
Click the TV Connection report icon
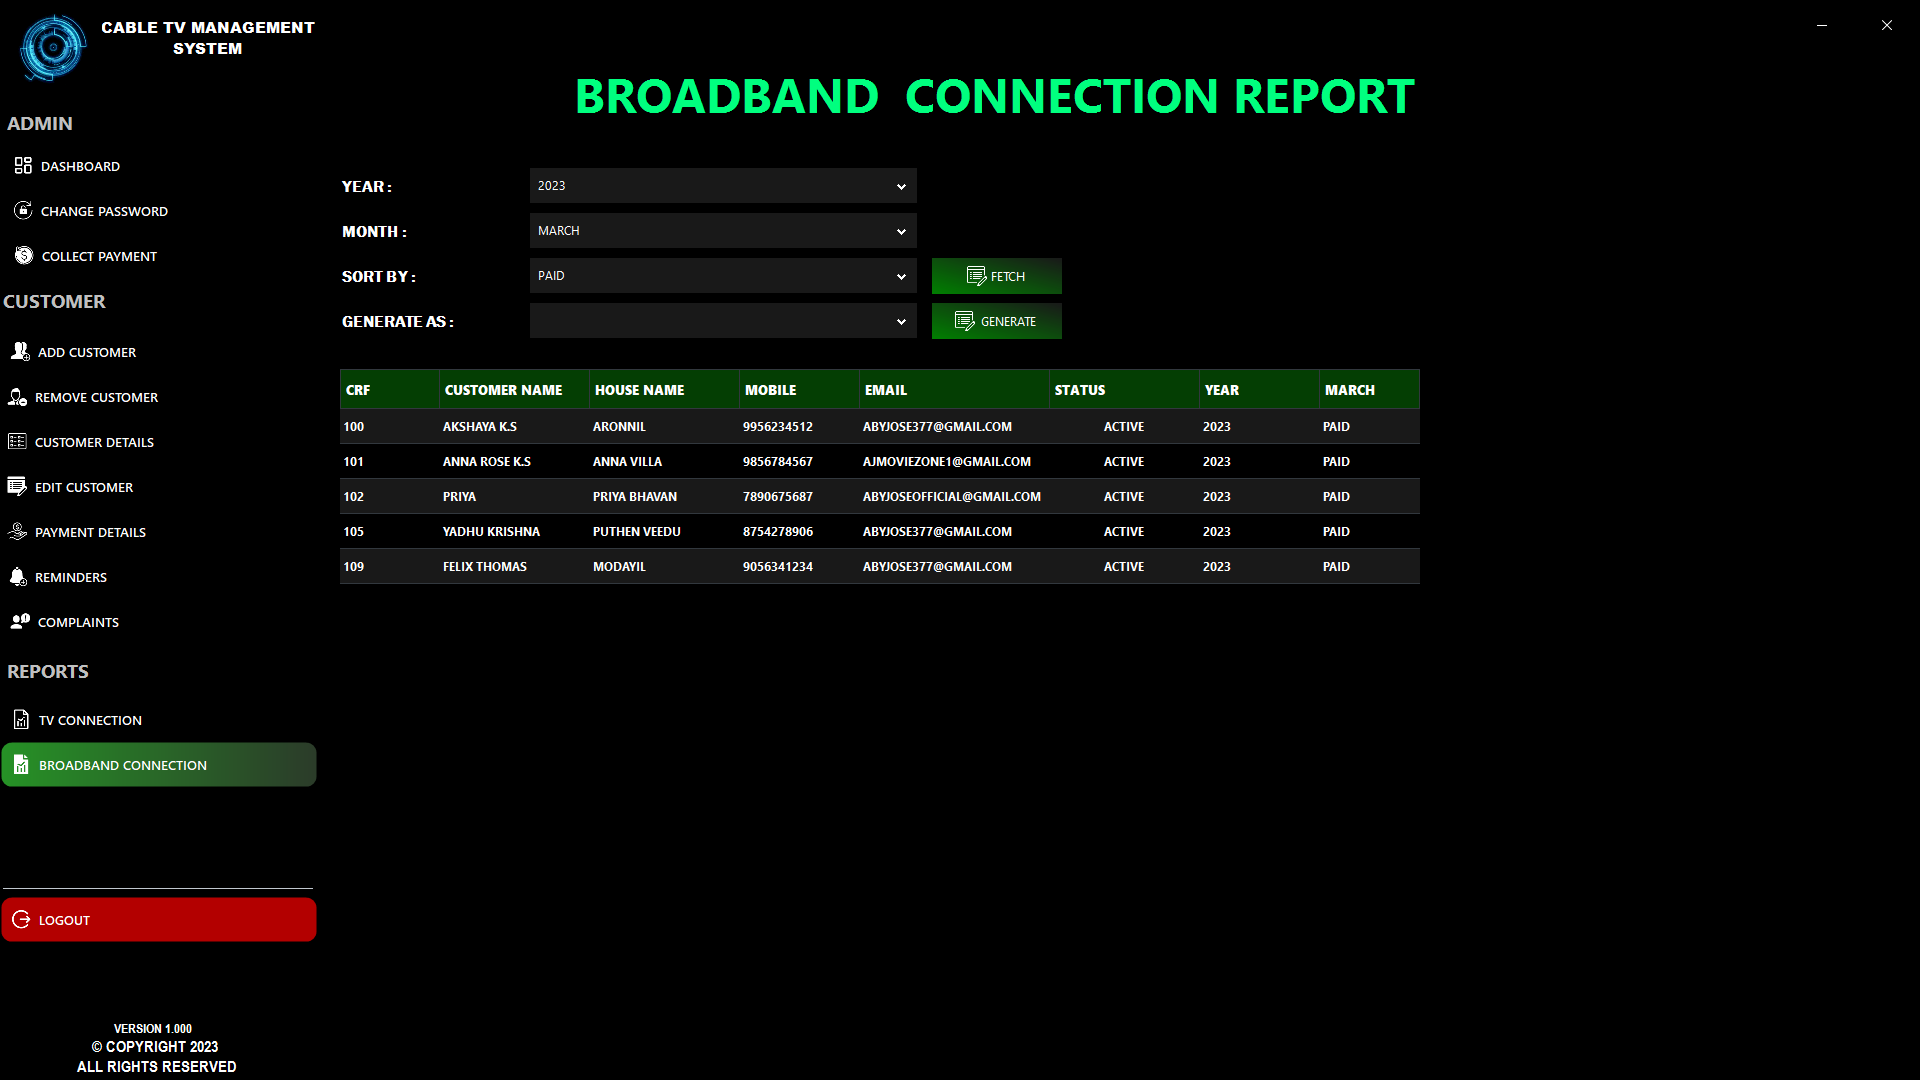[21, 720]
